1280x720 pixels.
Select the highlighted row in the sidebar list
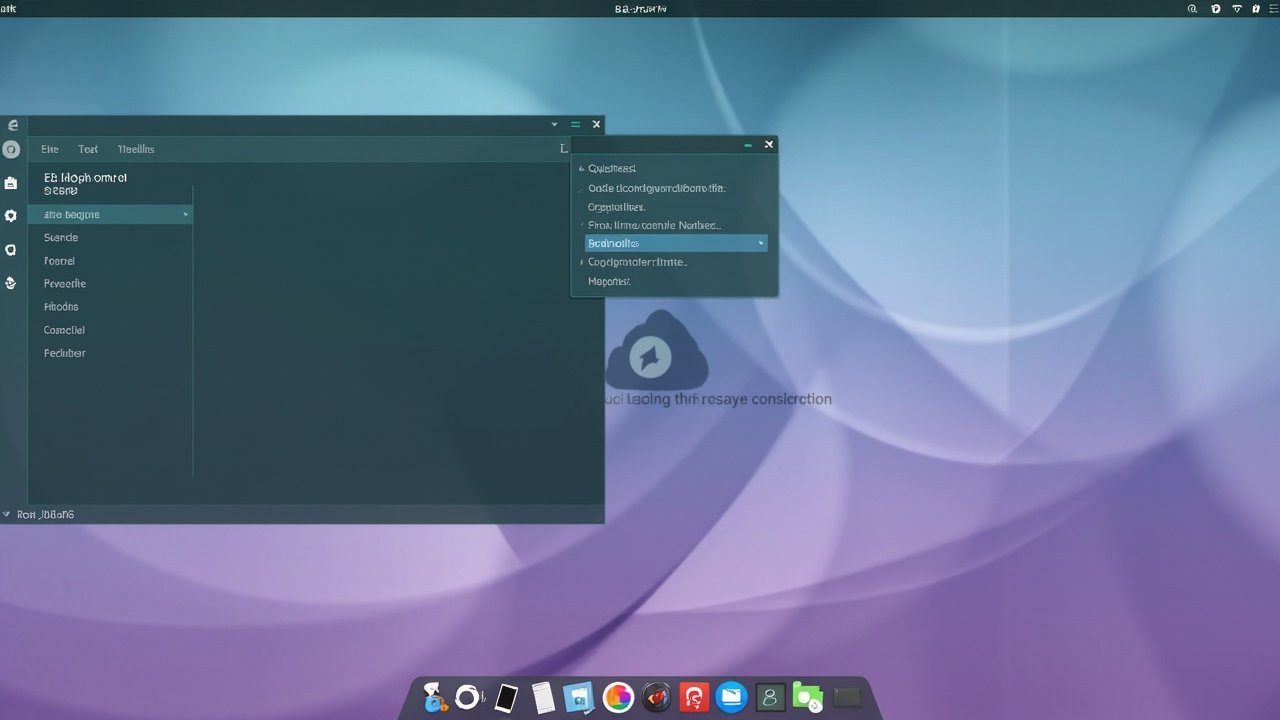point(110,215)
